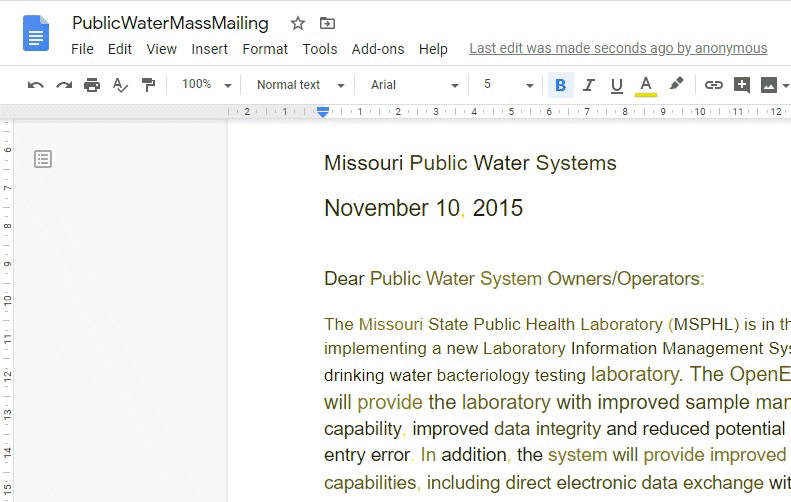Expand the insert image dropdown arrow
Image resolution: width=791 pixels, height=502 pixels.
[785, 85]
